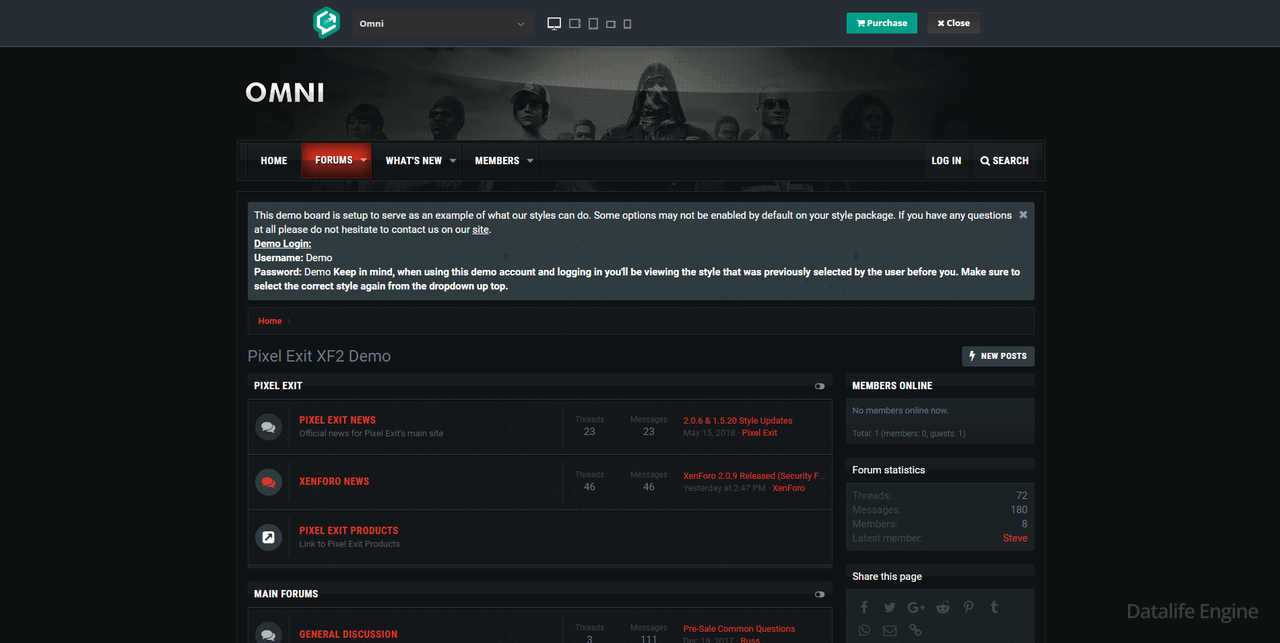Click the green Purchase button
1280x643 pixels.
[x=882, y=23]
